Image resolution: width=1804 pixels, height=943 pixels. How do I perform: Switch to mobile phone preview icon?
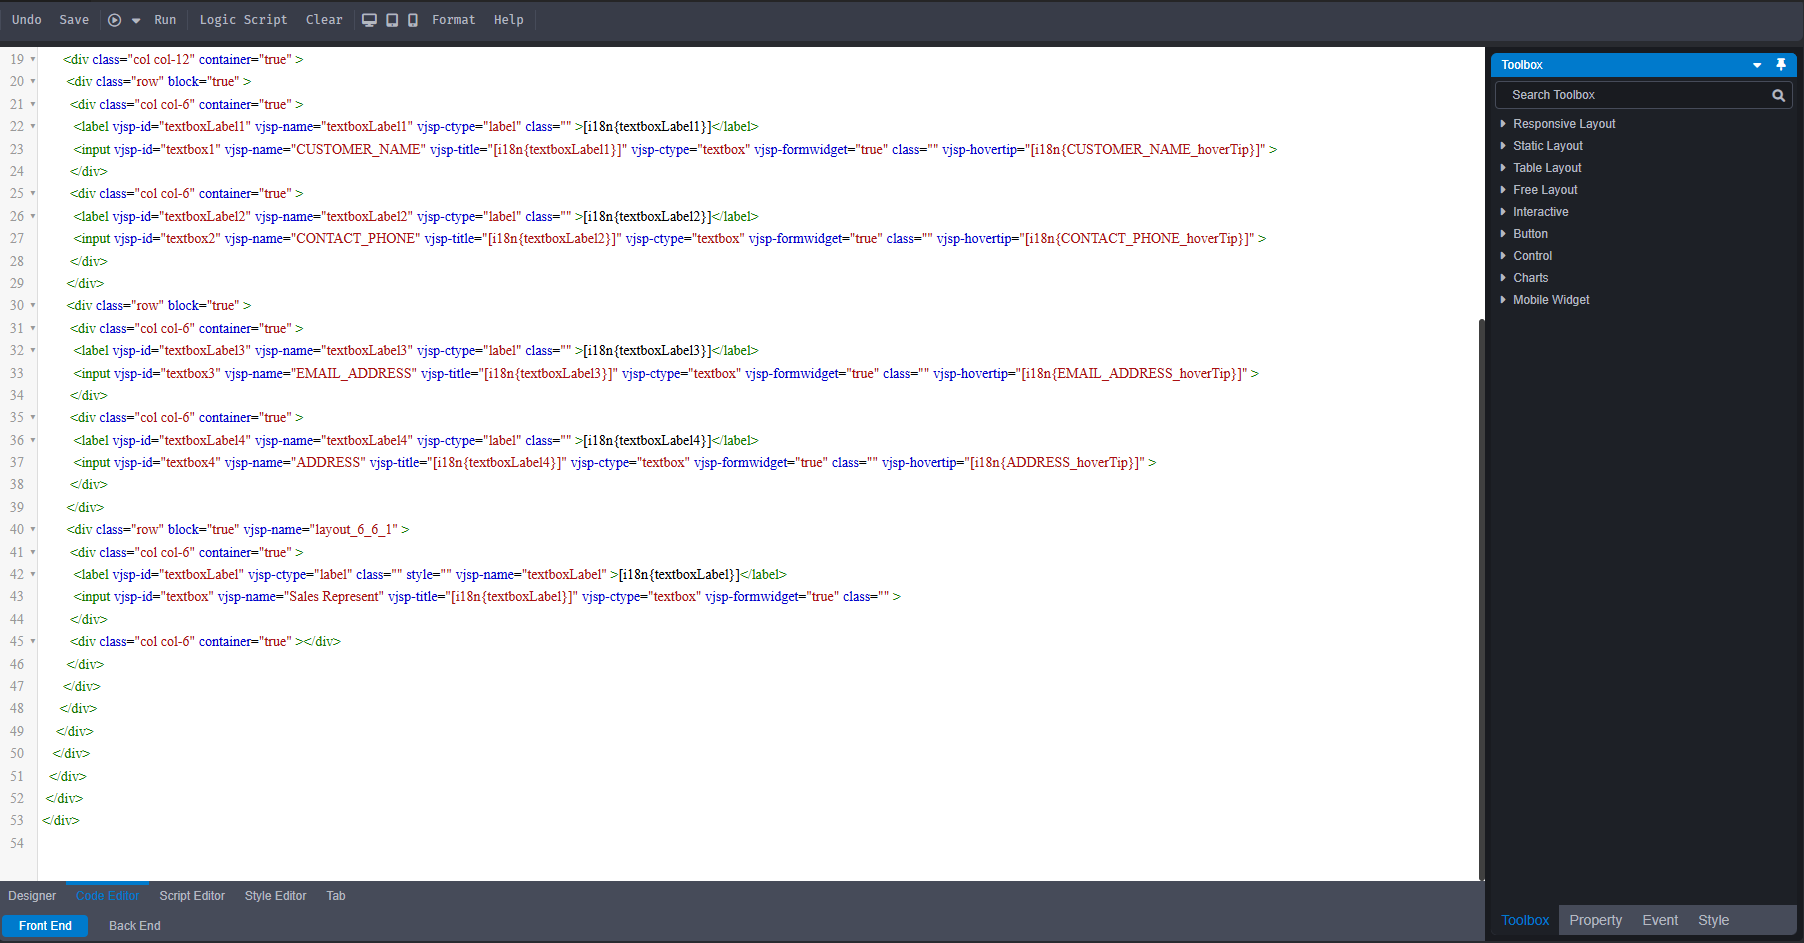[x=413, y=20]
